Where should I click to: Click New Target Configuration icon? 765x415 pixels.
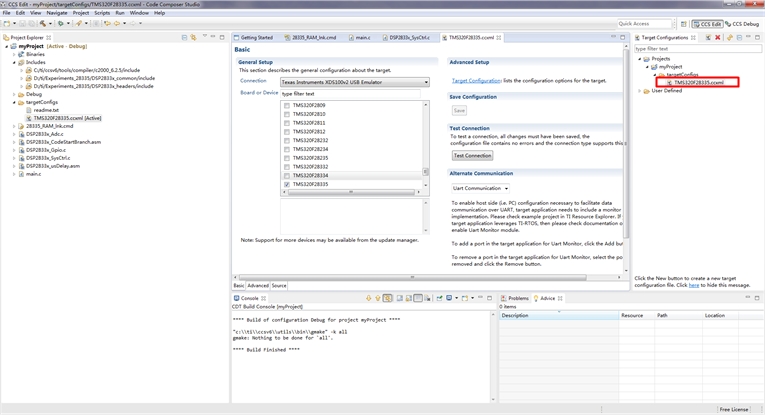pos(708,38)
